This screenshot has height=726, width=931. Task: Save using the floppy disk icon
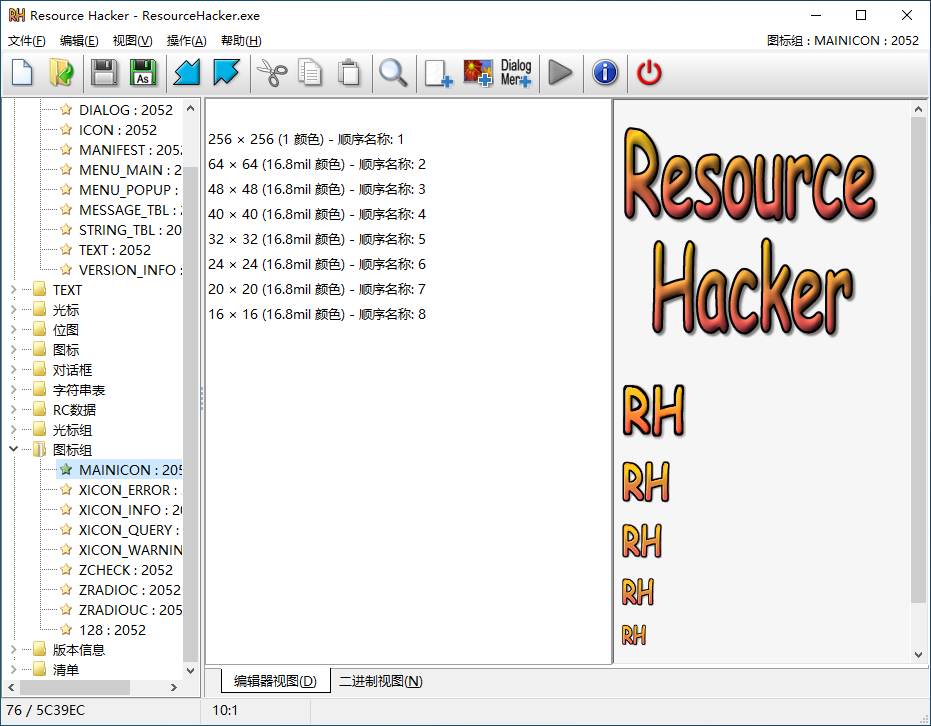click(x=104, y=73)
